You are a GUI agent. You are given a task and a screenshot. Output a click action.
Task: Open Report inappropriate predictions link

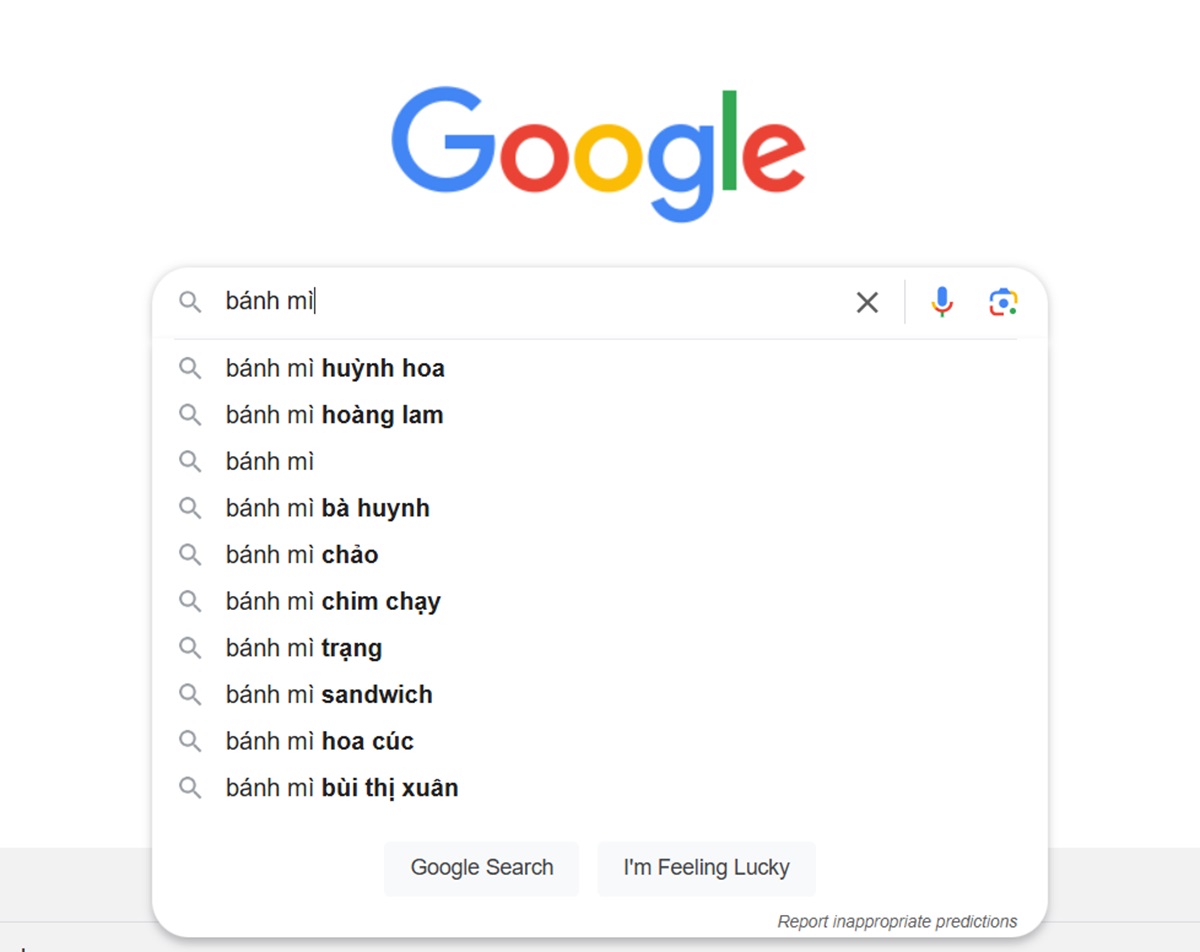pos(897,921)
